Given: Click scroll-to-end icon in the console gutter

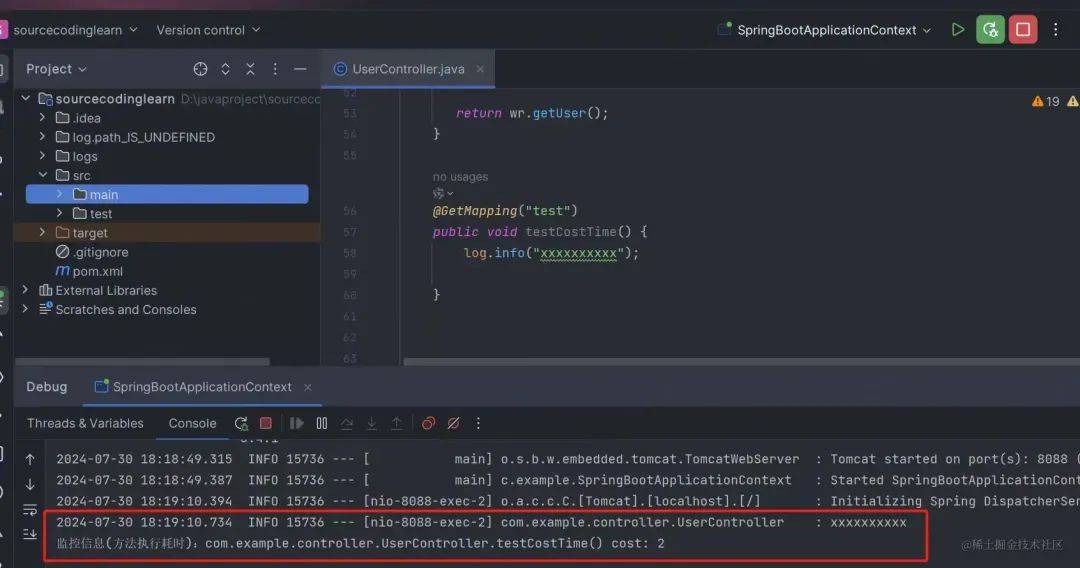Looking at the screenshot, I should click(x=30, y=534).
